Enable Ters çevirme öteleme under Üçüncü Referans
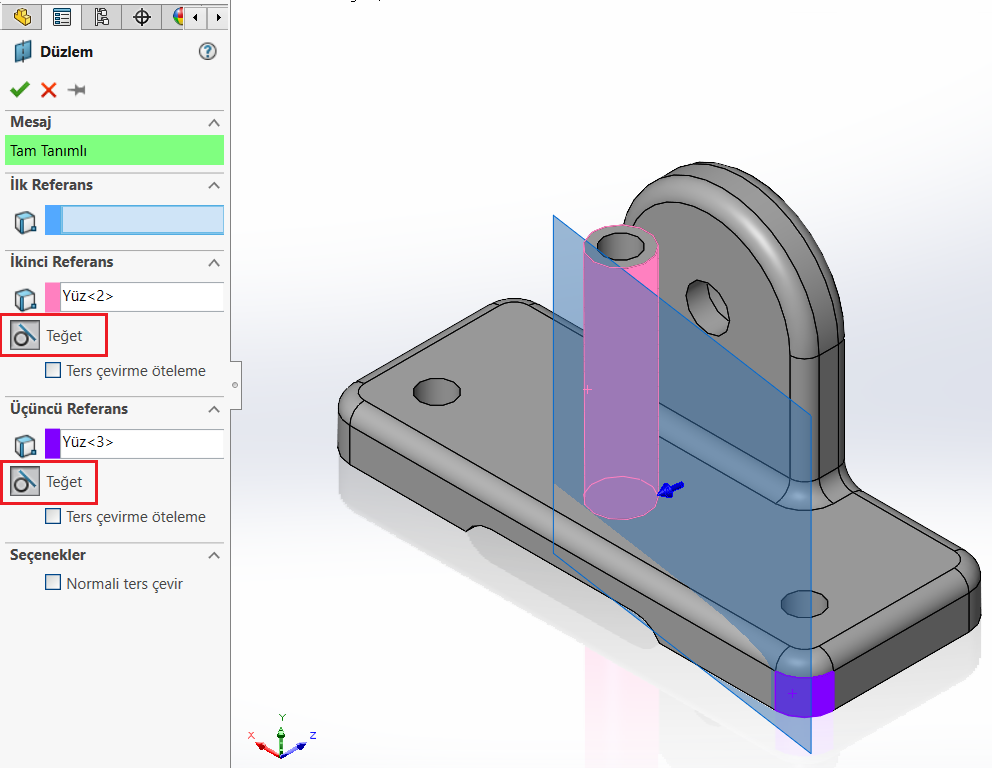Screen dimensions: 992x768 (x=54, y=517)
